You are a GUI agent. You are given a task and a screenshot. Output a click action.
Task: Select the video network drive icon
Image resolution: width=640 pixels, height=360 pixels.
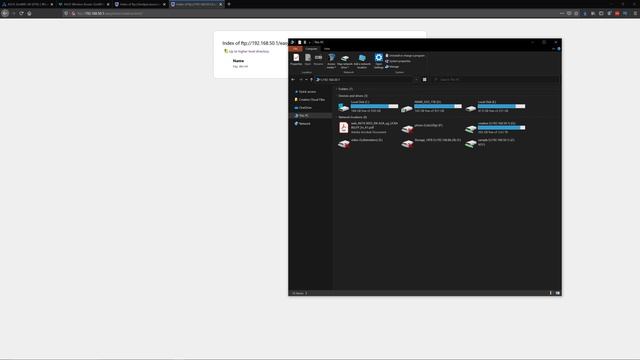(x=344, y=144)
